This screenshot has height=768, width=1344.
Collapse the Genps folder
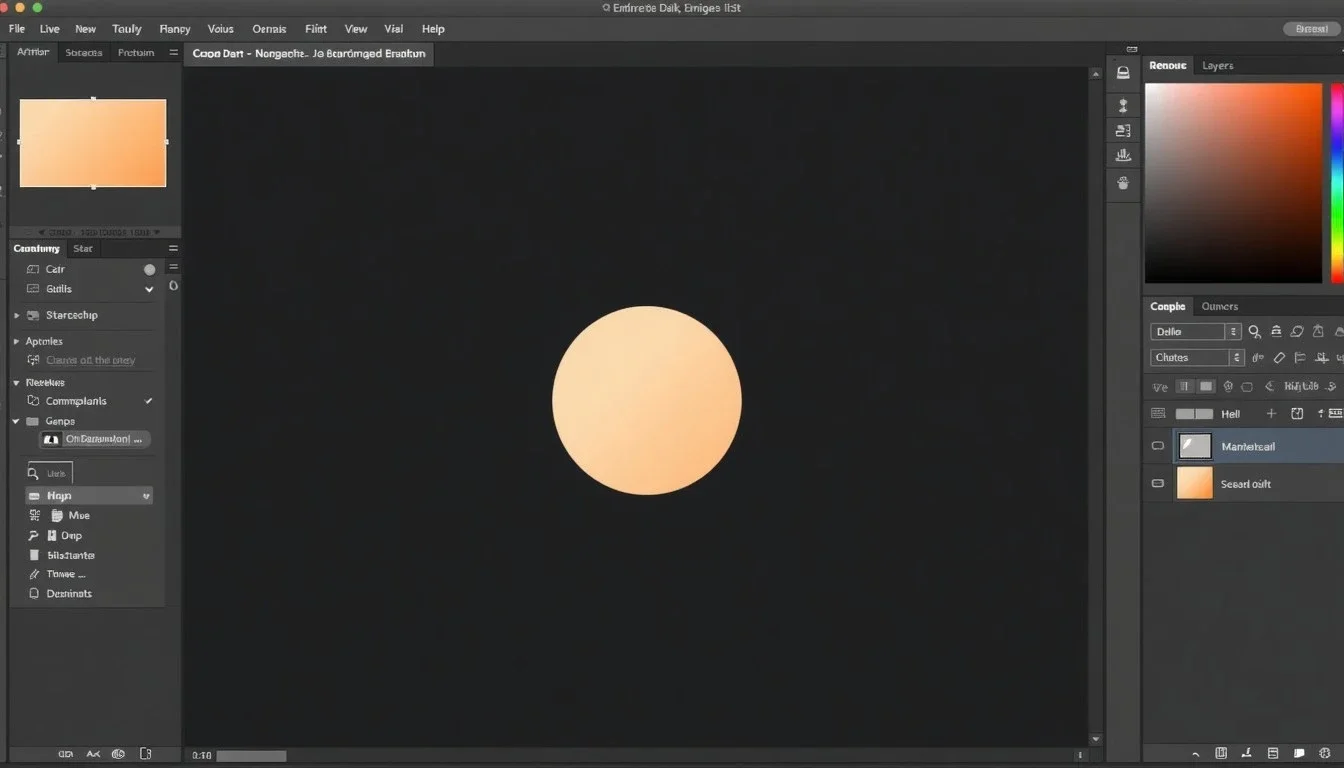click(17, 421)
